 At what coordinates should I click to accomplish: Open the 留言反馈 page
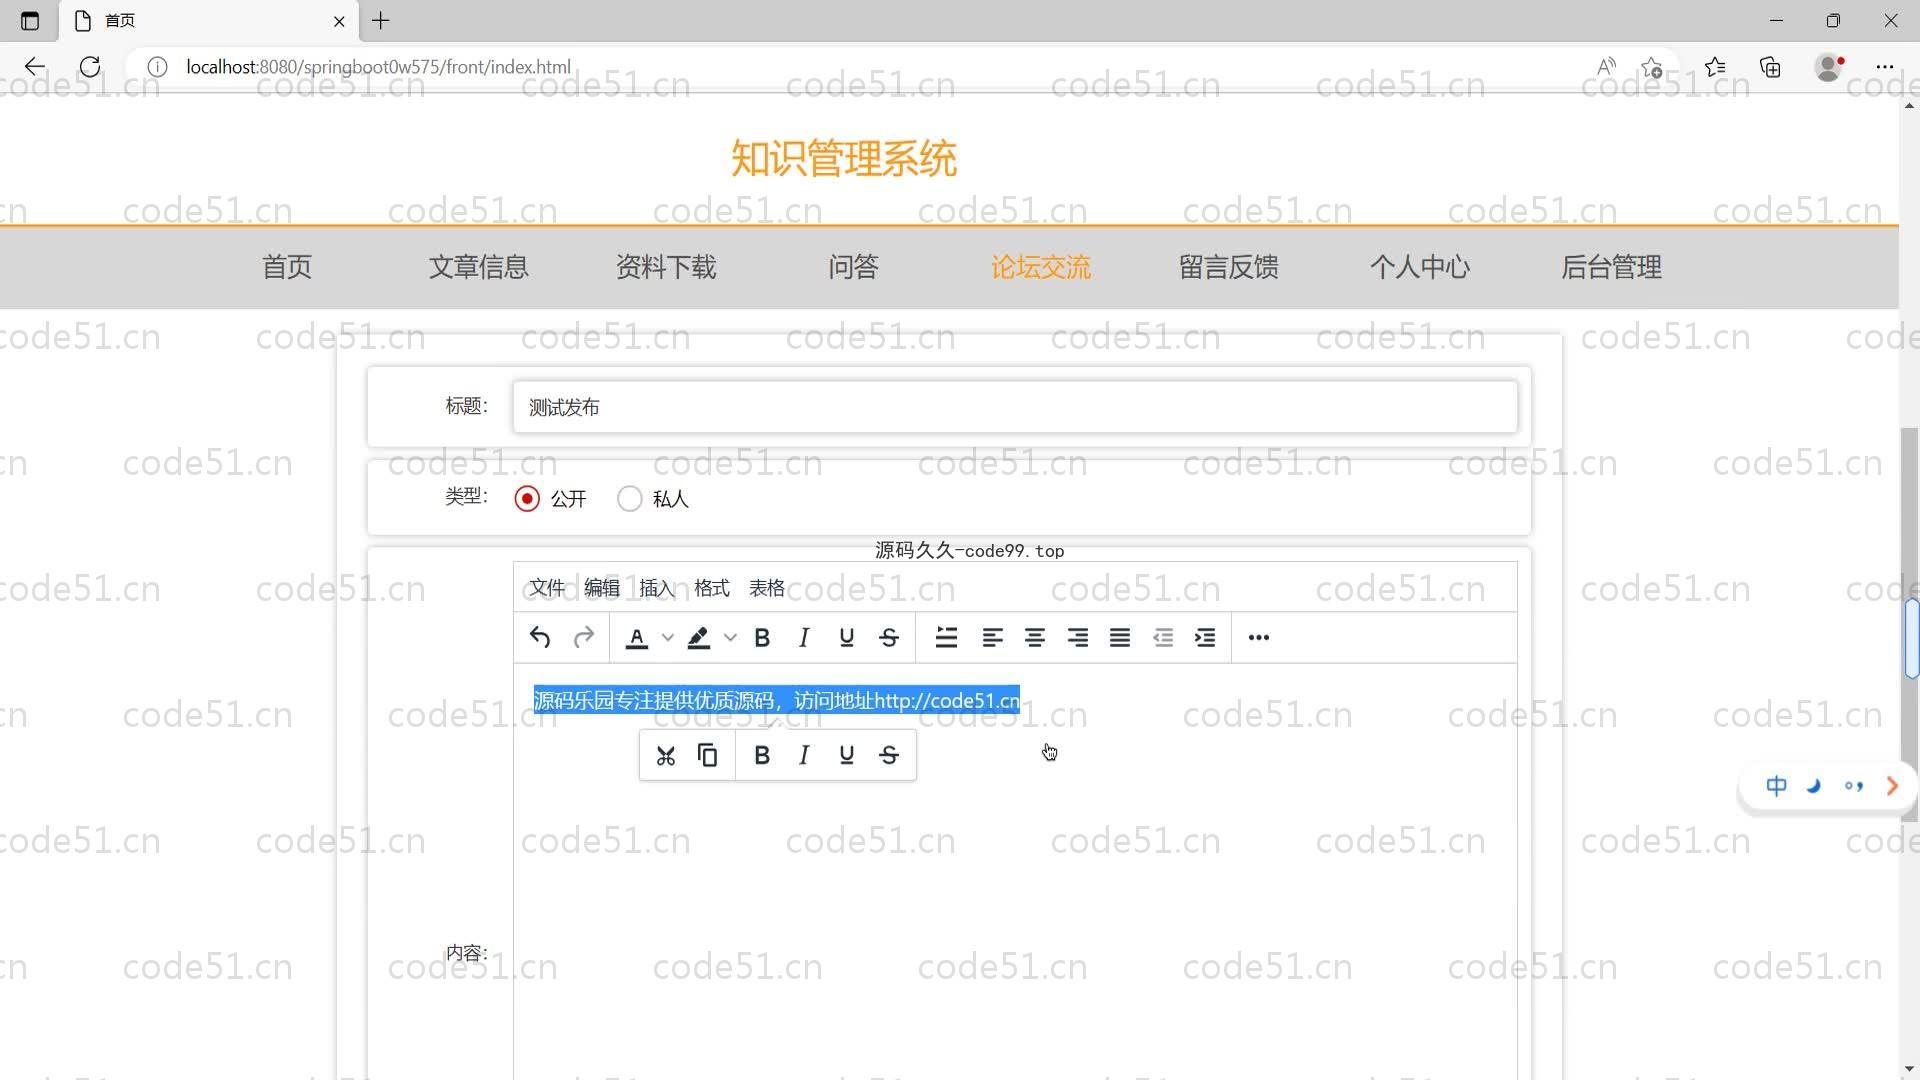pyautogui.click(x=1229, y=267)
